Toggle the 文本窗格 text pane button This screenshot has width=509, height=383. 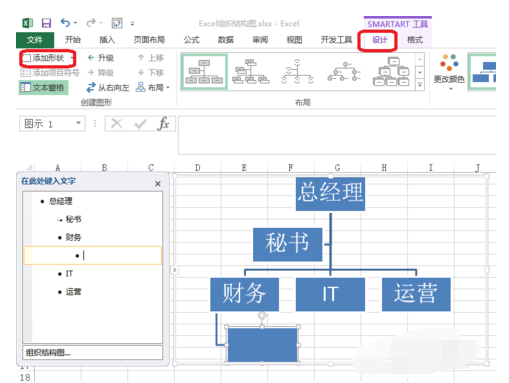pyautogui.click(x=43, y=88)
